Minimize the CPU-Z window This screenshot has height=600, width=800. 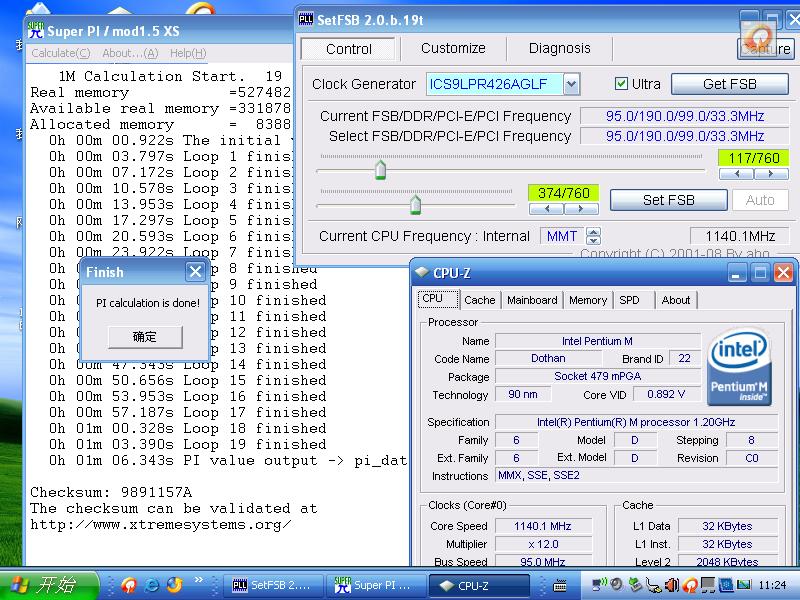[x=736, y=273]
